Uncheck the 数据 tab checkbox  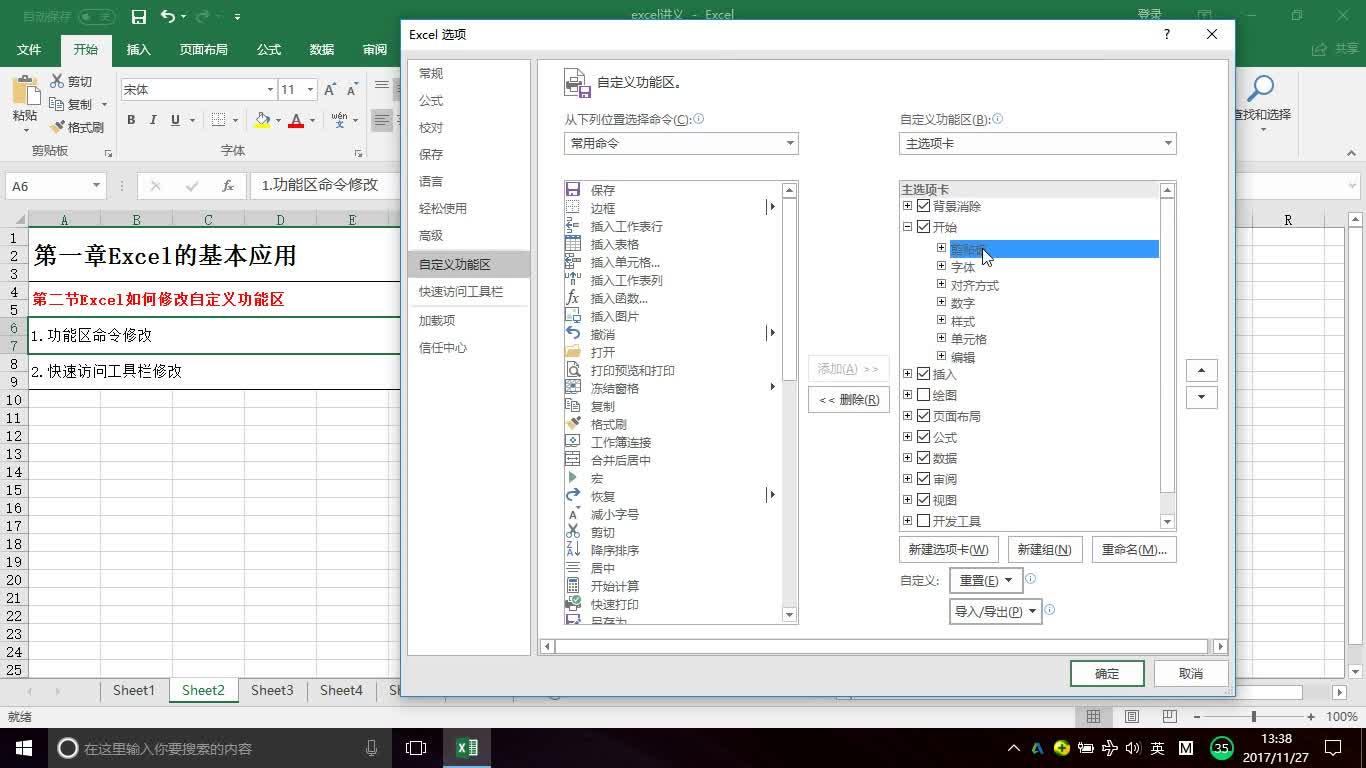click(923, 458)
